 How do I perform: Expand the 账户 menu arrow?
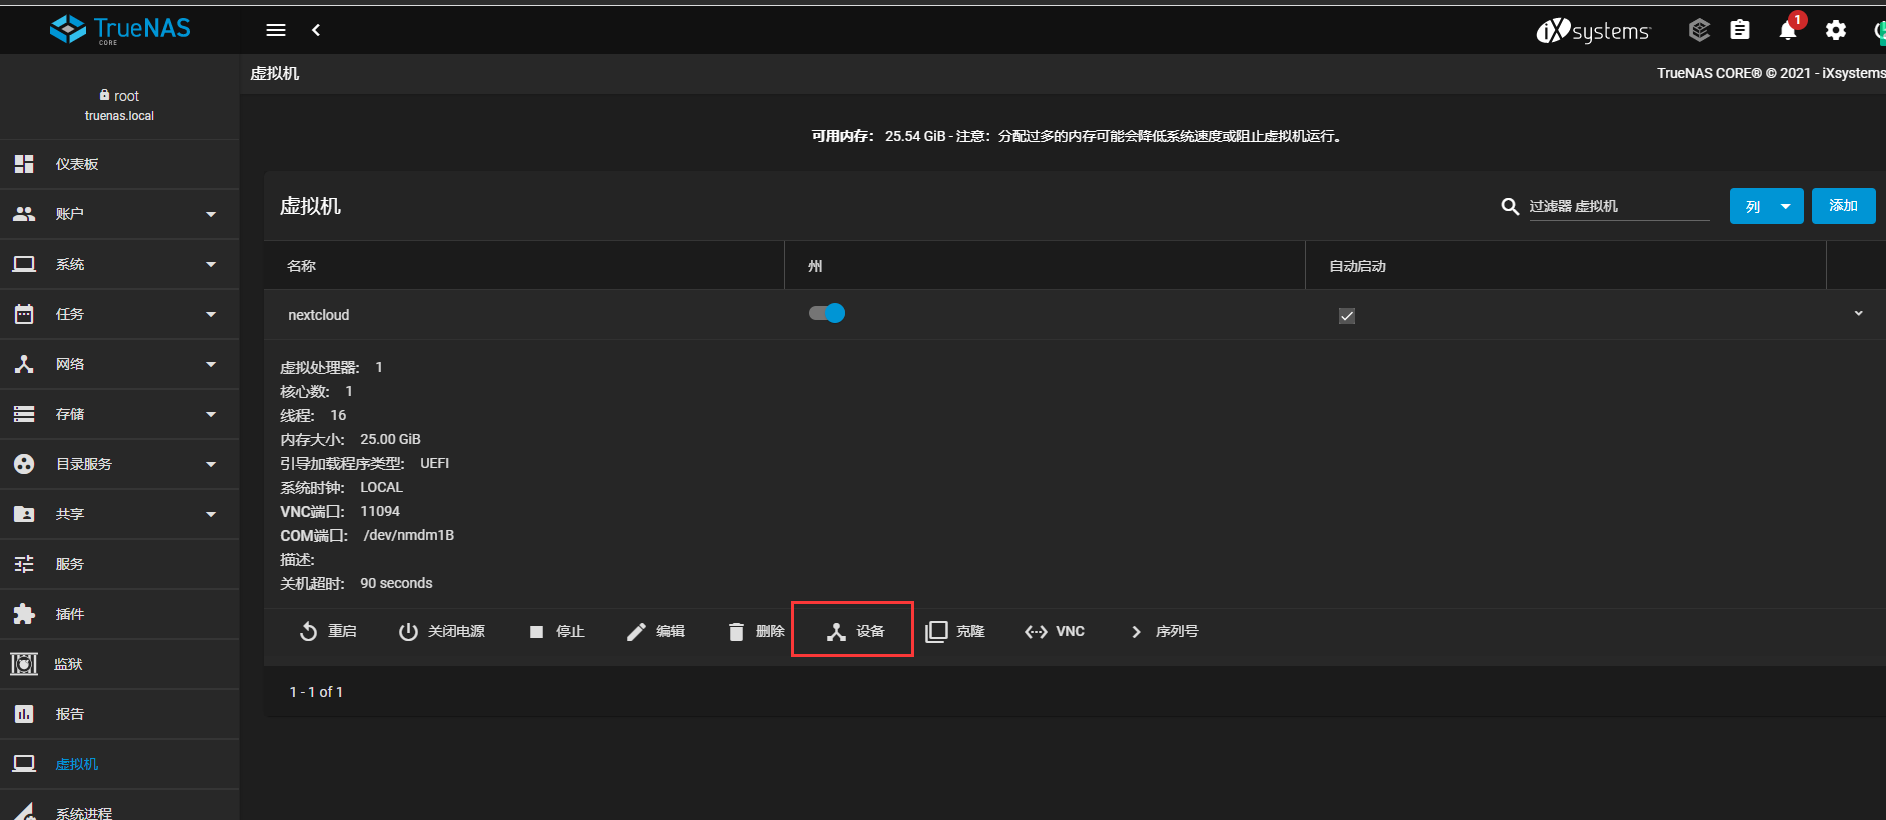[x=211, y=214]
